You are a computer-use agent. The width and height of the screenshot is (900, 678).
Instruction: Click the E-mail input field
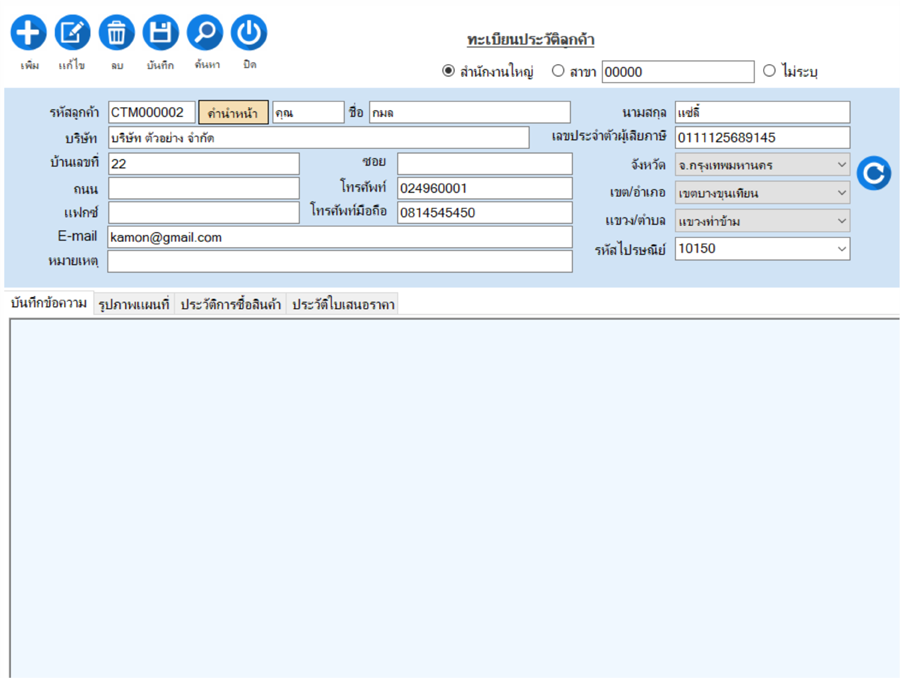point(339,238)
